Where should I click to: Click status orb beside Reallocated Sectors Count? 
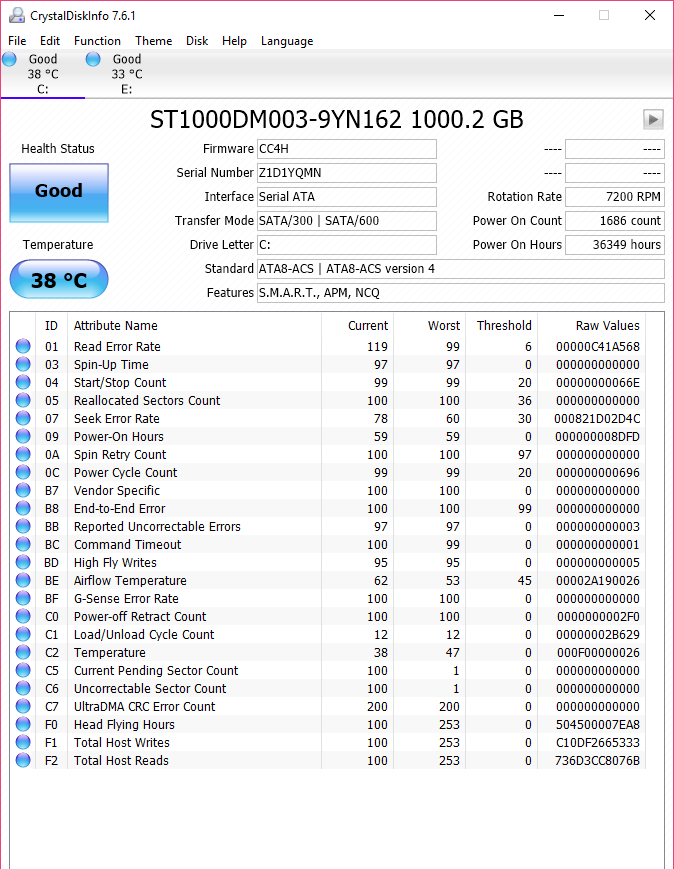pos(23,401)
